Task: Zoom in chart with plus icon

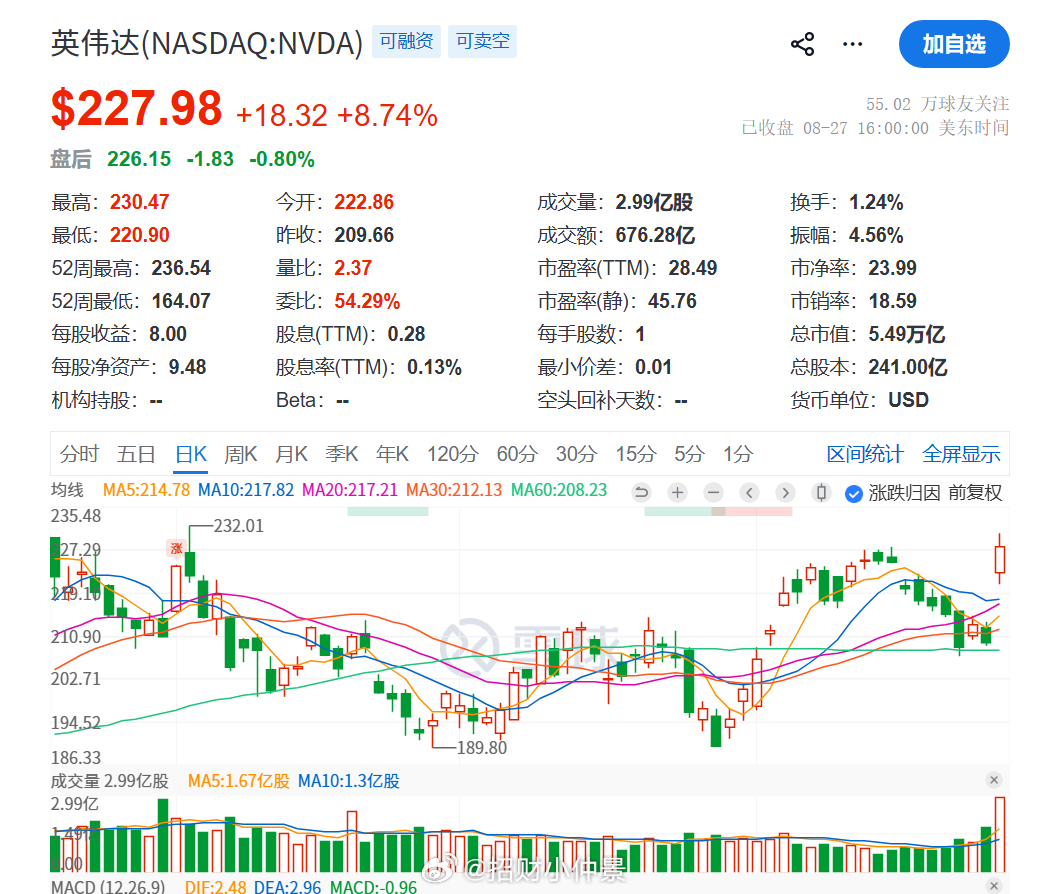Action: click(678, 493)
